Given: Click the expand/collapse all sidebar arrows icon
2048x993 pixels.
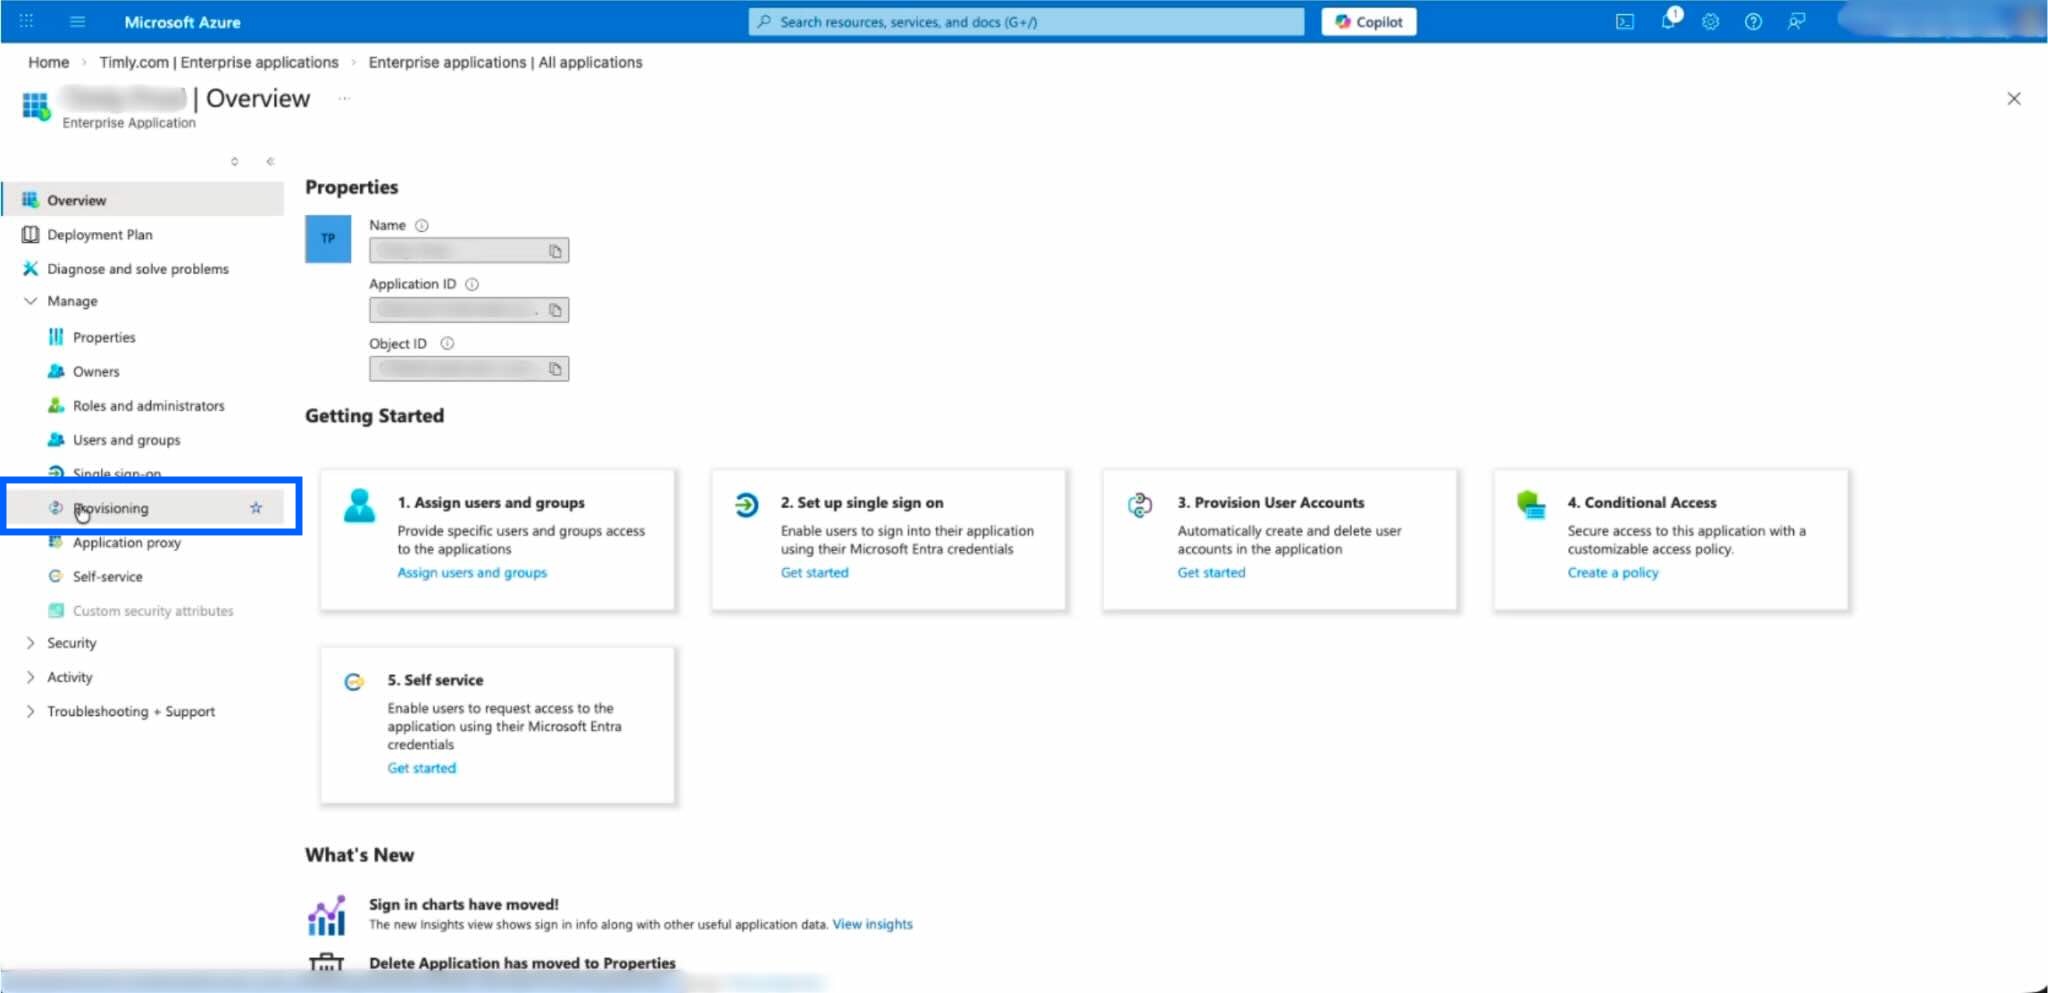Looking at the screenshot, I should (x=234, y=161).
